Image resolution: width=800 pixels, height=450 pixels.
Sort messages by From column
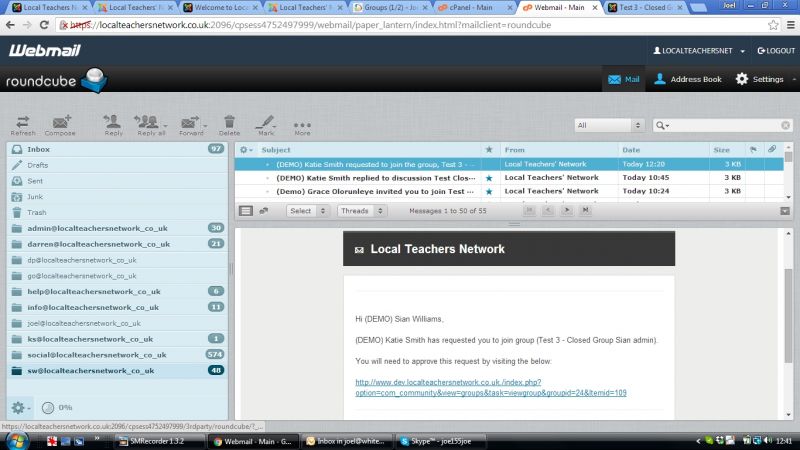[x=514, y=149]
